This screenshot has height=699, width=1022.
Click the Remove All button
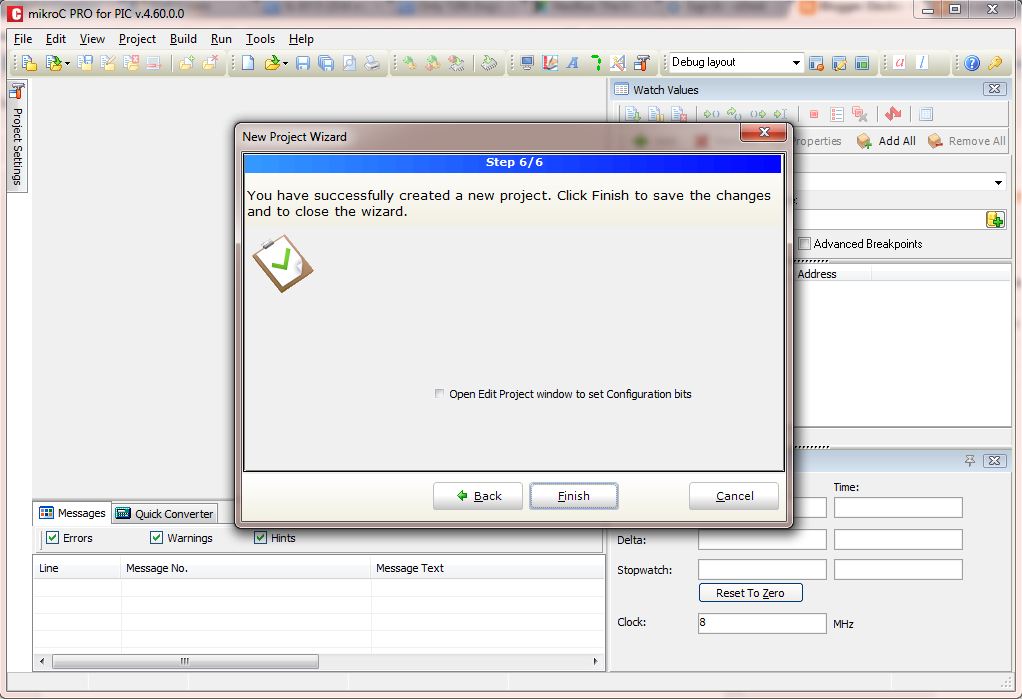[967, 141]
